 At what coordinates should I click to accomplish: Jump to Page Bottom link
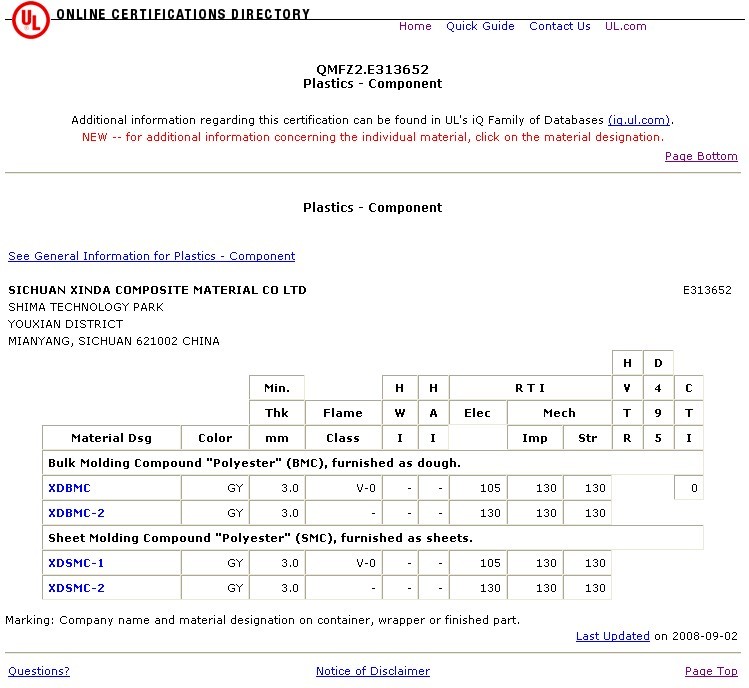click(x=701, y=156)
